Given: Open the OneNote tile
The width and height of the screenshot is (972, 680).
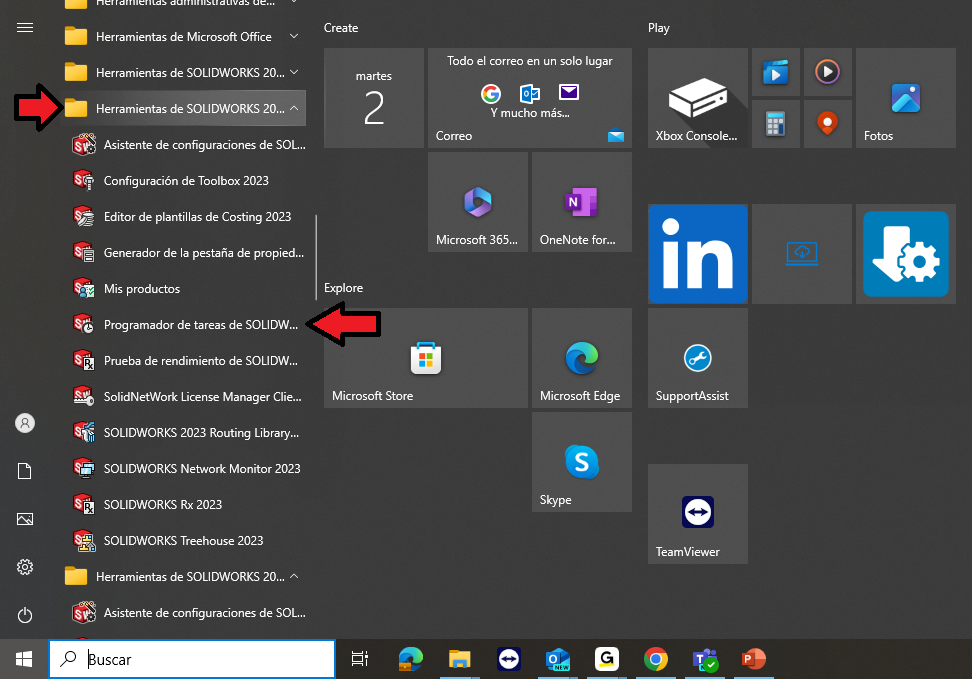Looking at the screenshot, I should pyautogui.click(x=581, y=202).
